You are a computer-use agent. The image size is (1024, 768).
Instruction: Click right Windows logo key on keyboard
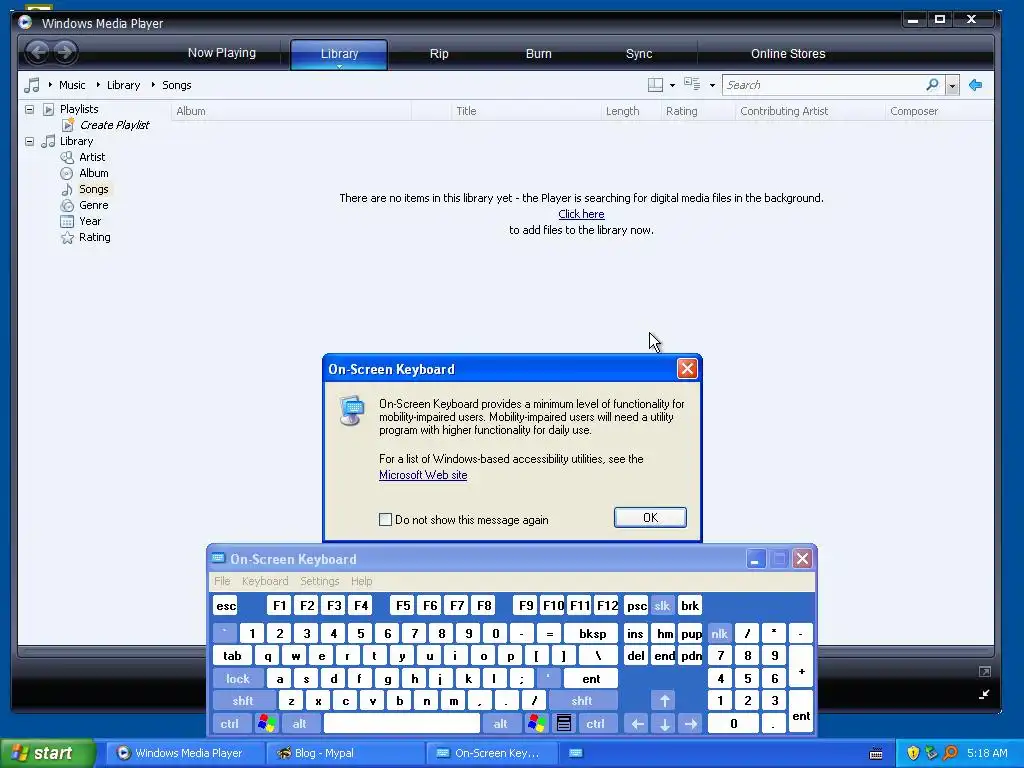click(x=537, y=724)
